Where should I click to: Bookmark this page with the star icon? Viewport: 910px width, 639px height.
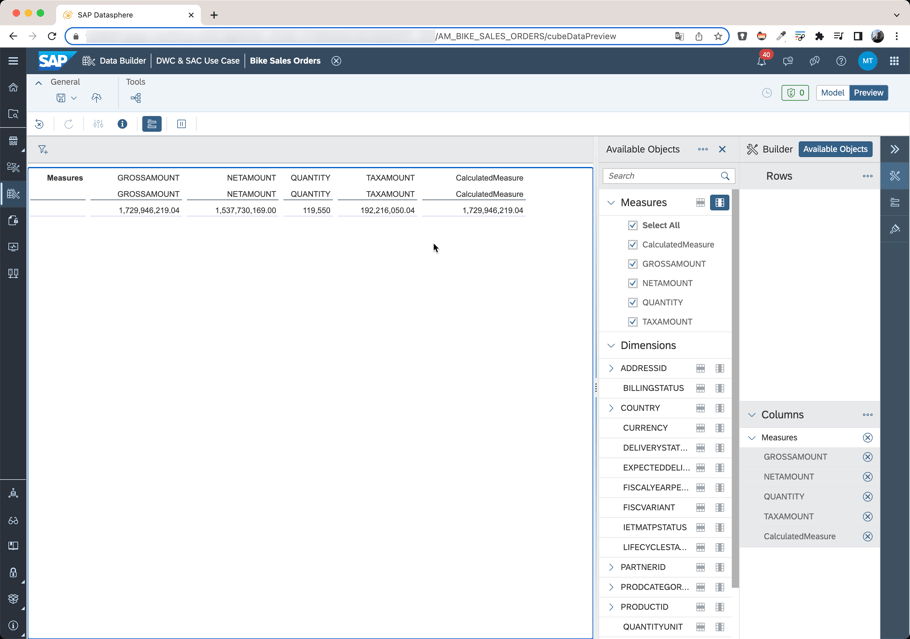coord(718,36)
